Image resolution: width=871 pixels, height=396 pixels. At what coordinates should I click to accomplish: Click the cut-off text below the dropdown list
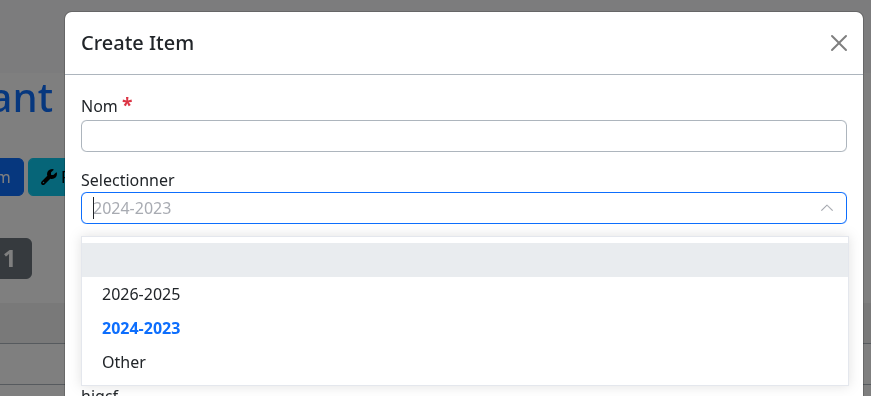pos(100,392)
